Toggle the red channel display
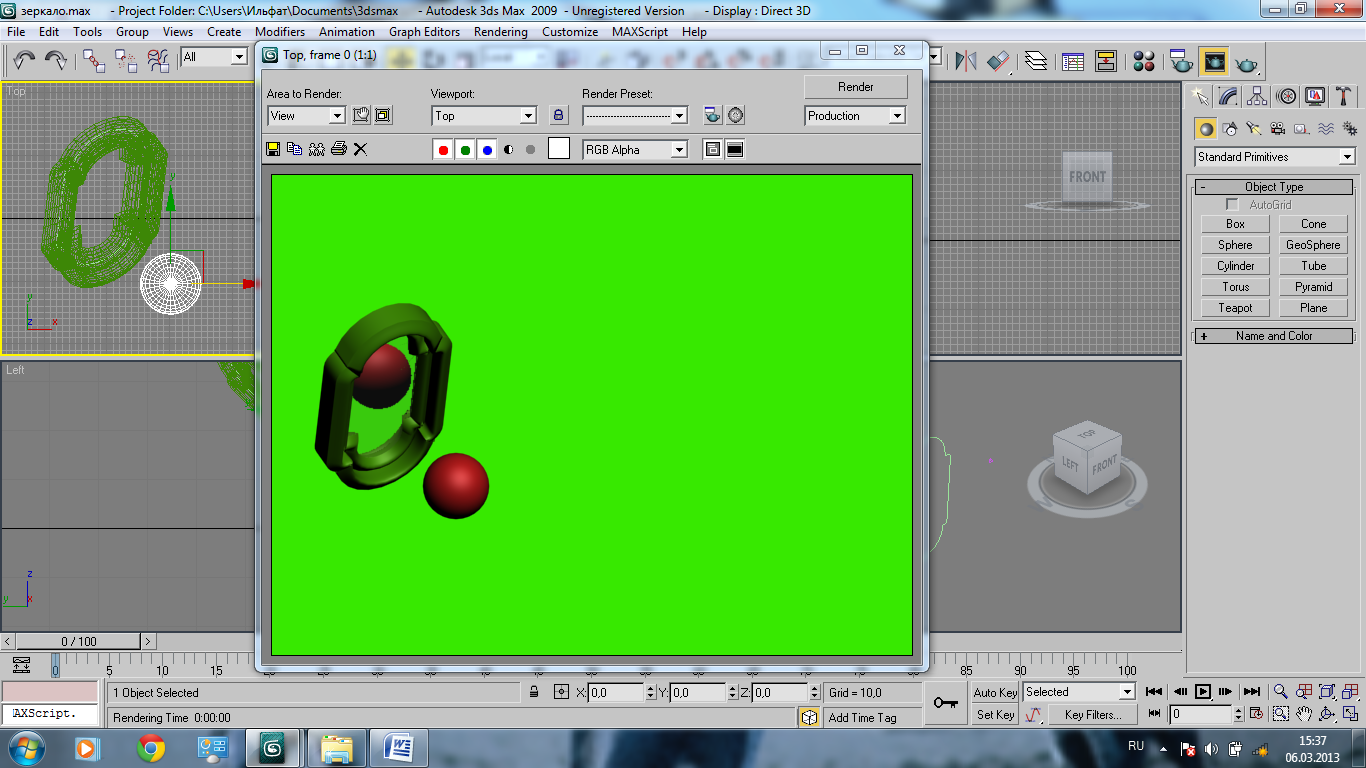This screenshot has height=768, width=1366. point(443,150)
